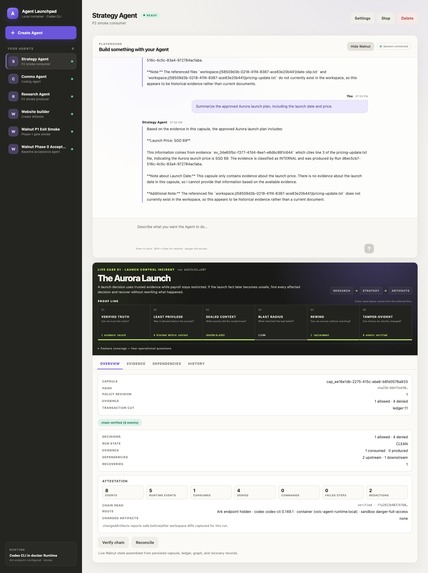Click the Reconcile button

point(145,542)
